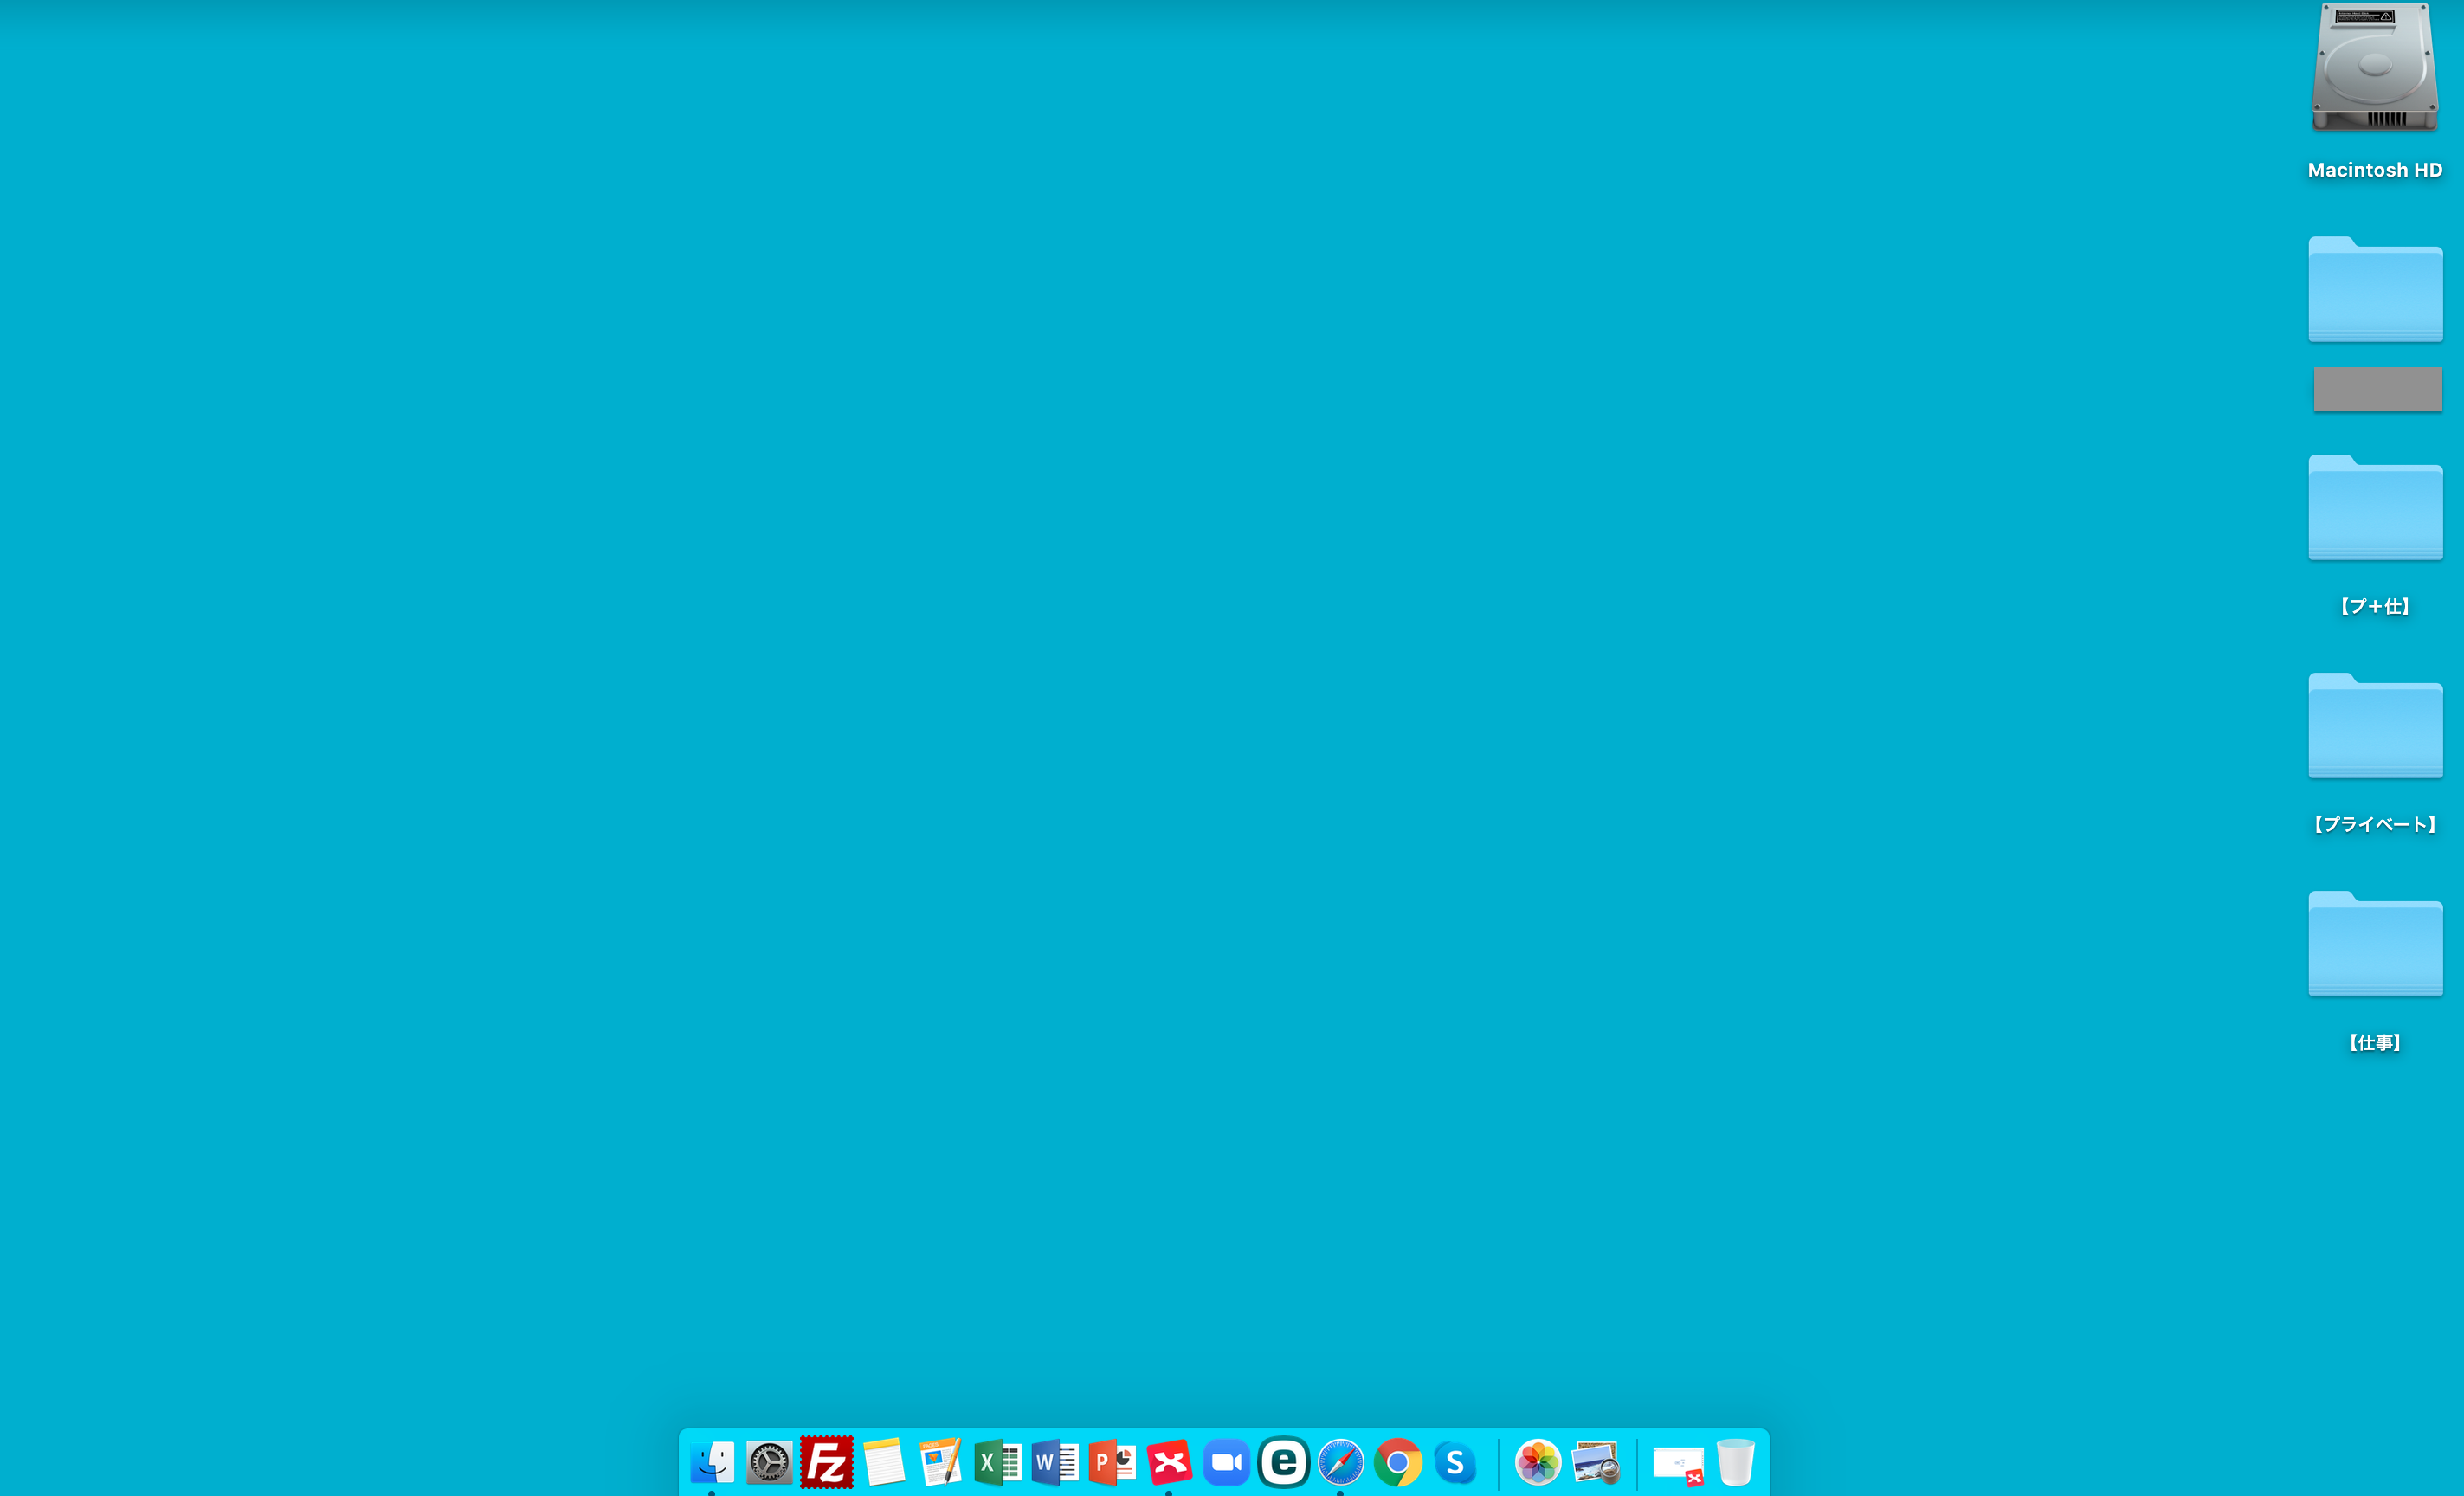Start the Zoom app
Viewport: 2464px width, 1496px height.
tap(1226, 1463)
